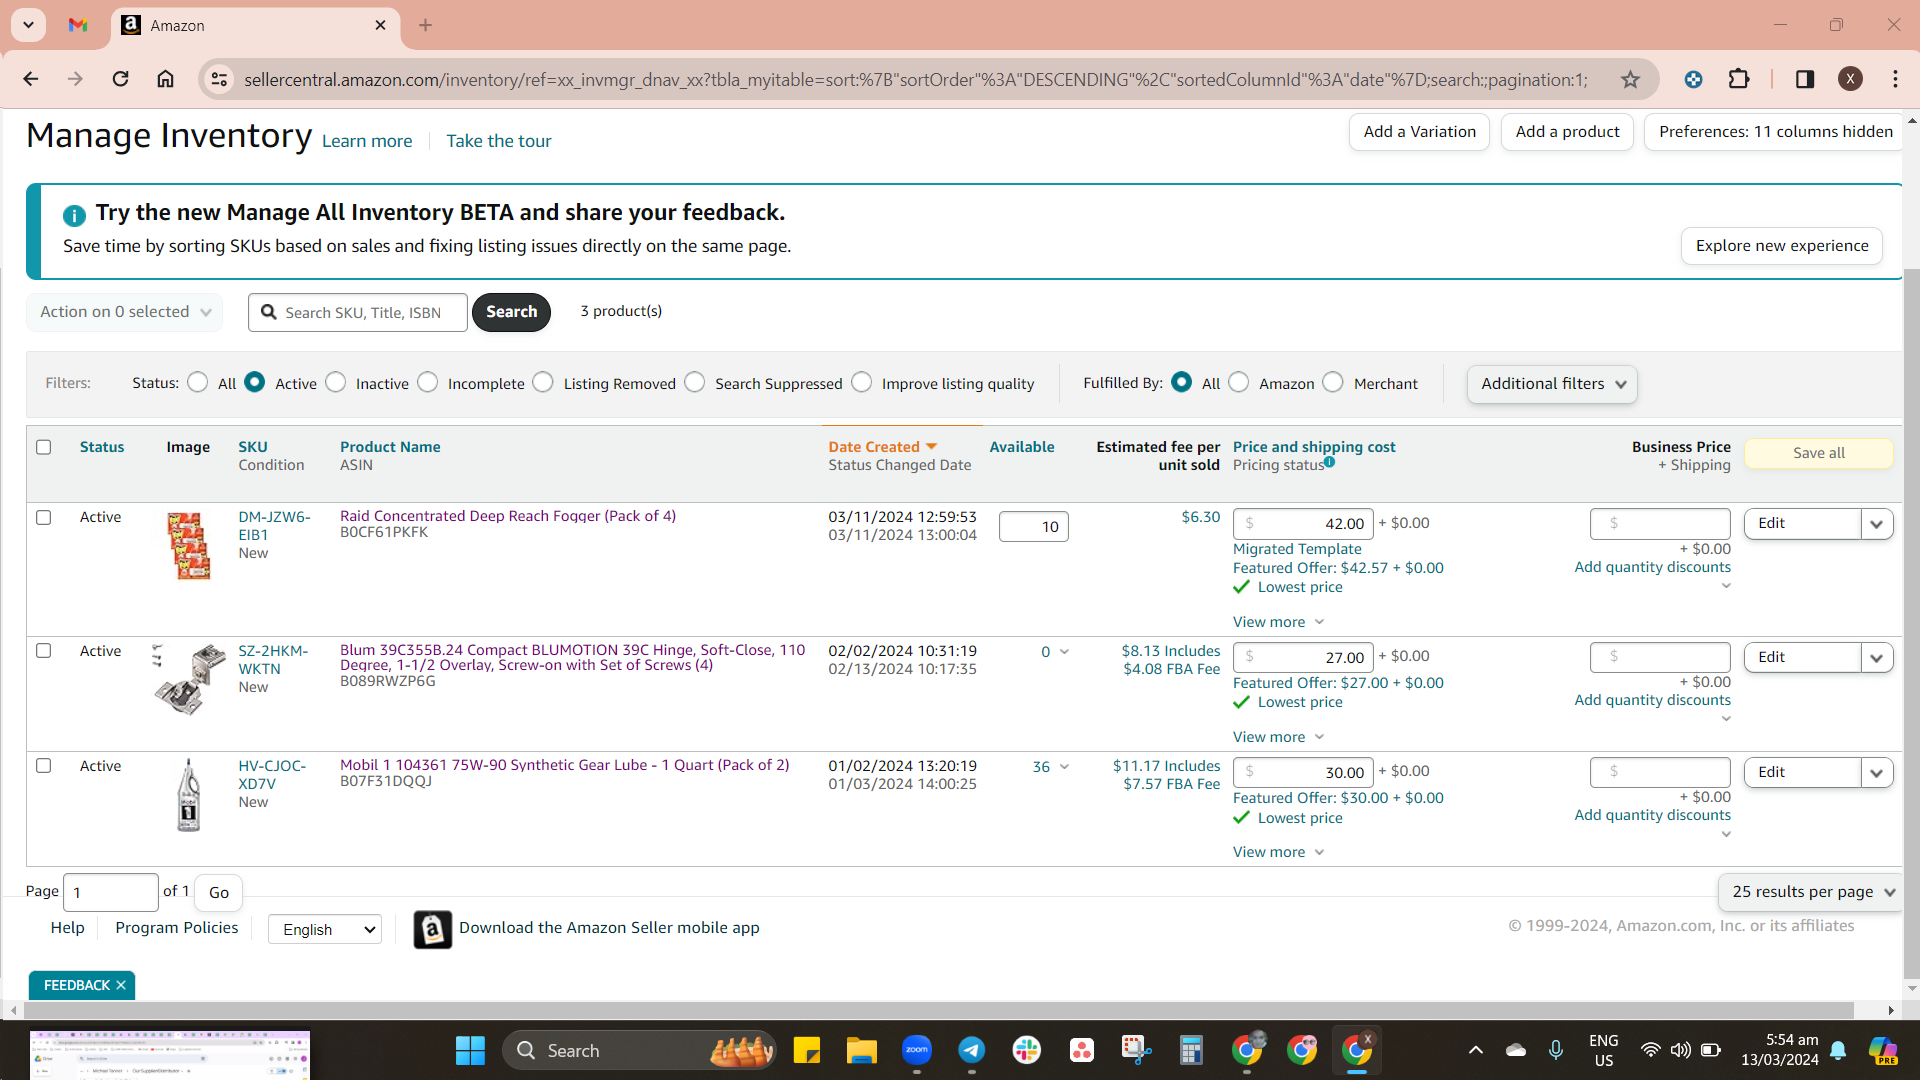The width and height of the screenshot is (1920, 1080).
Task: Select the Inactive status filter
Action: pos(336,382)
